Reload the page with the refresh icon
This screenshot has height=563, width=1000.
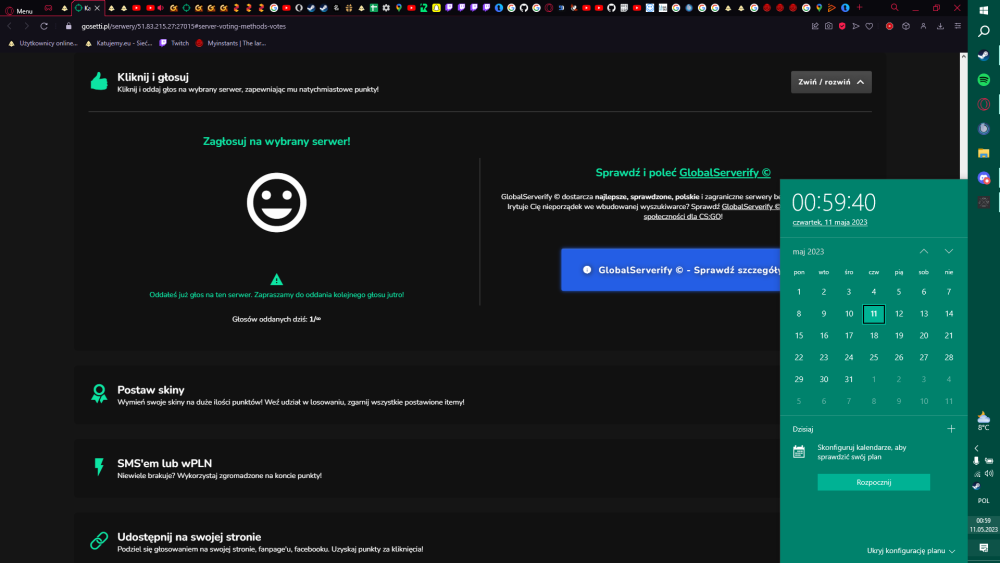(x=44, y=26)
